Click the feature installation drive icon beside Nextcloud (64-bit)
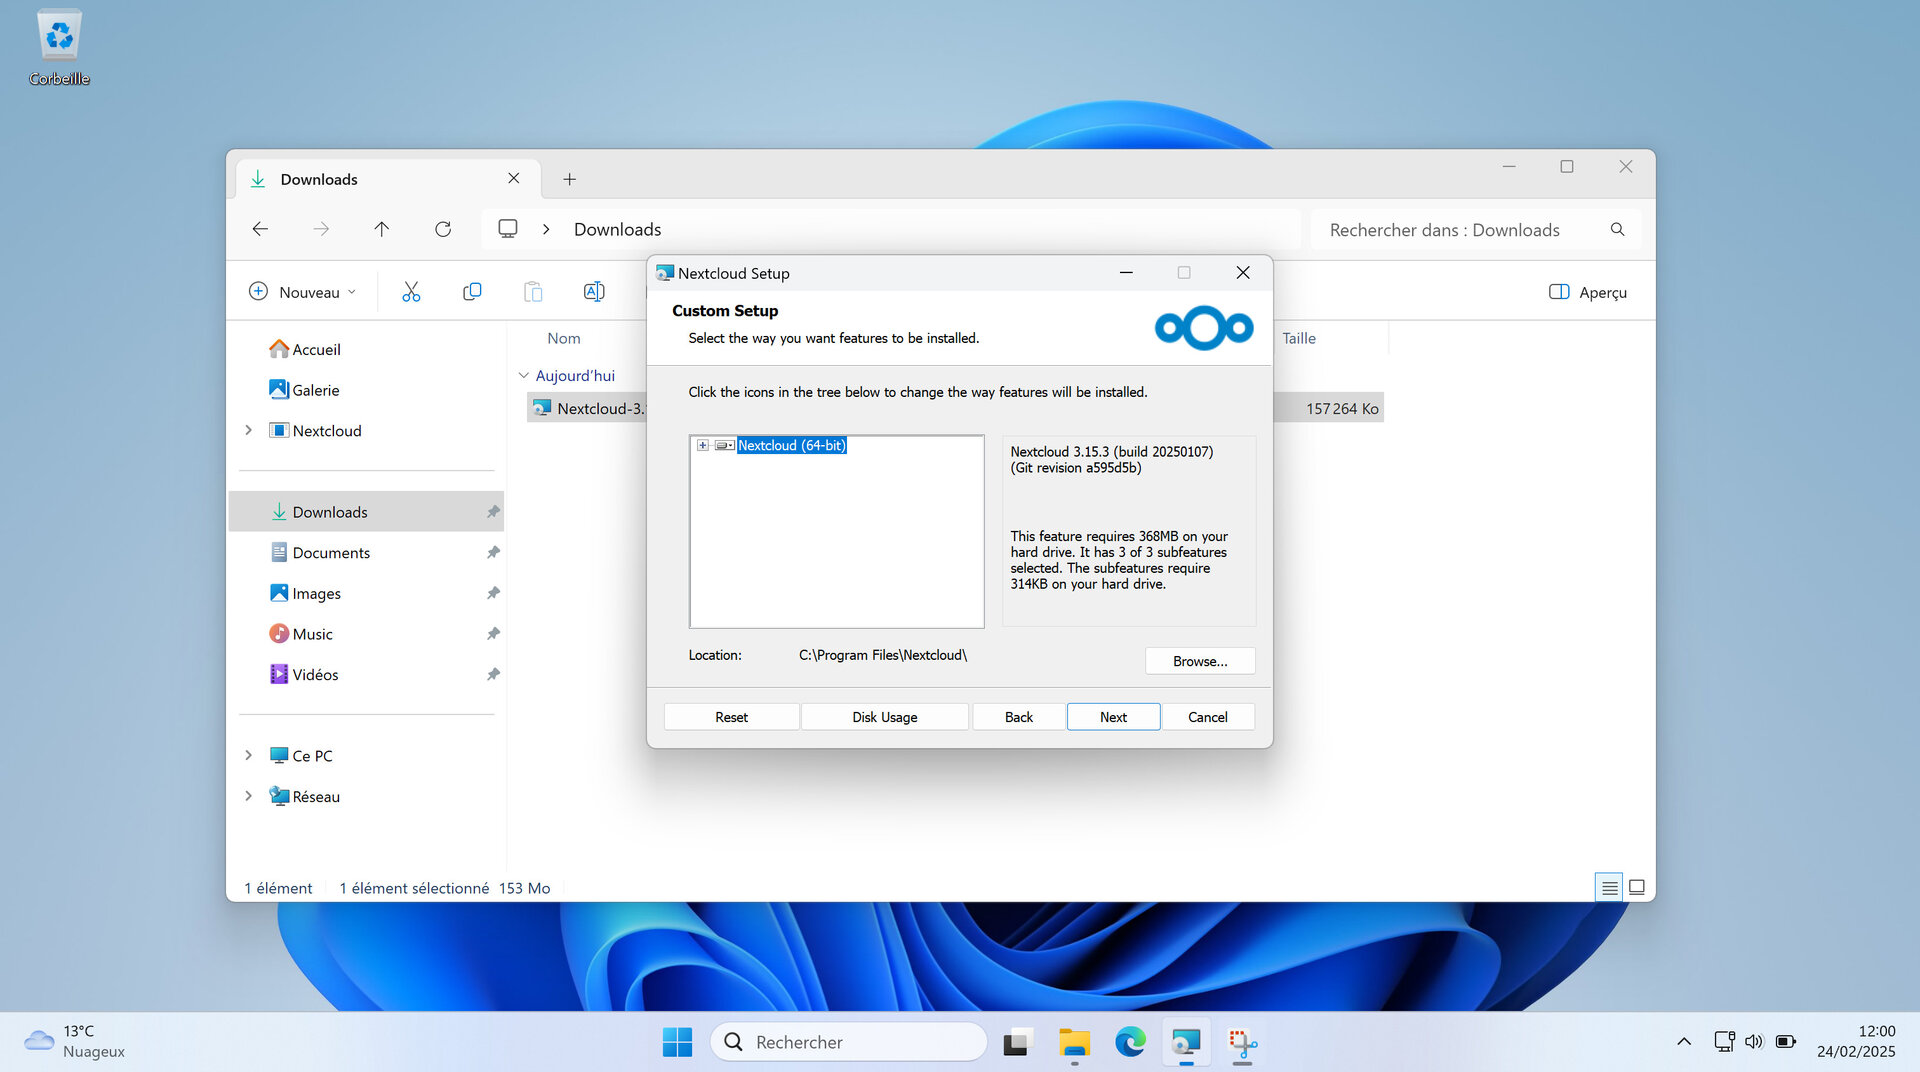Viewport: 1920px width, 1072px height. tap(722, 445)
